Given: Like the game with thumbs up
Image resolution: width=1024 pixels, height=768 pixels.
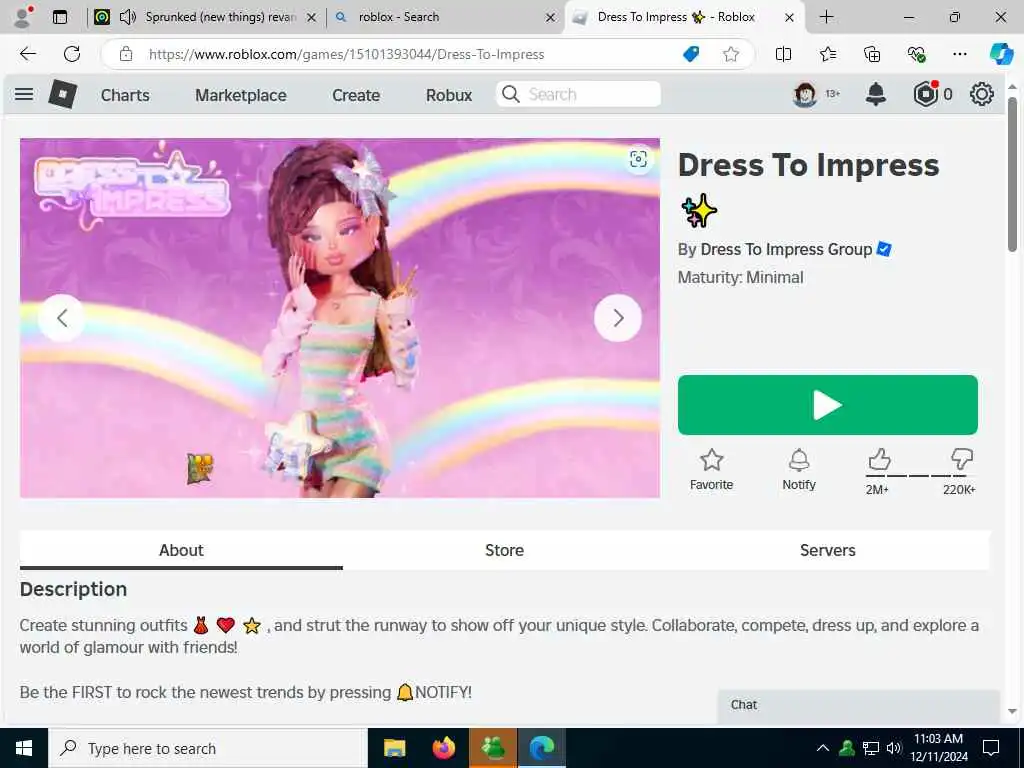Looking at the screenshot, I should 879,460.
